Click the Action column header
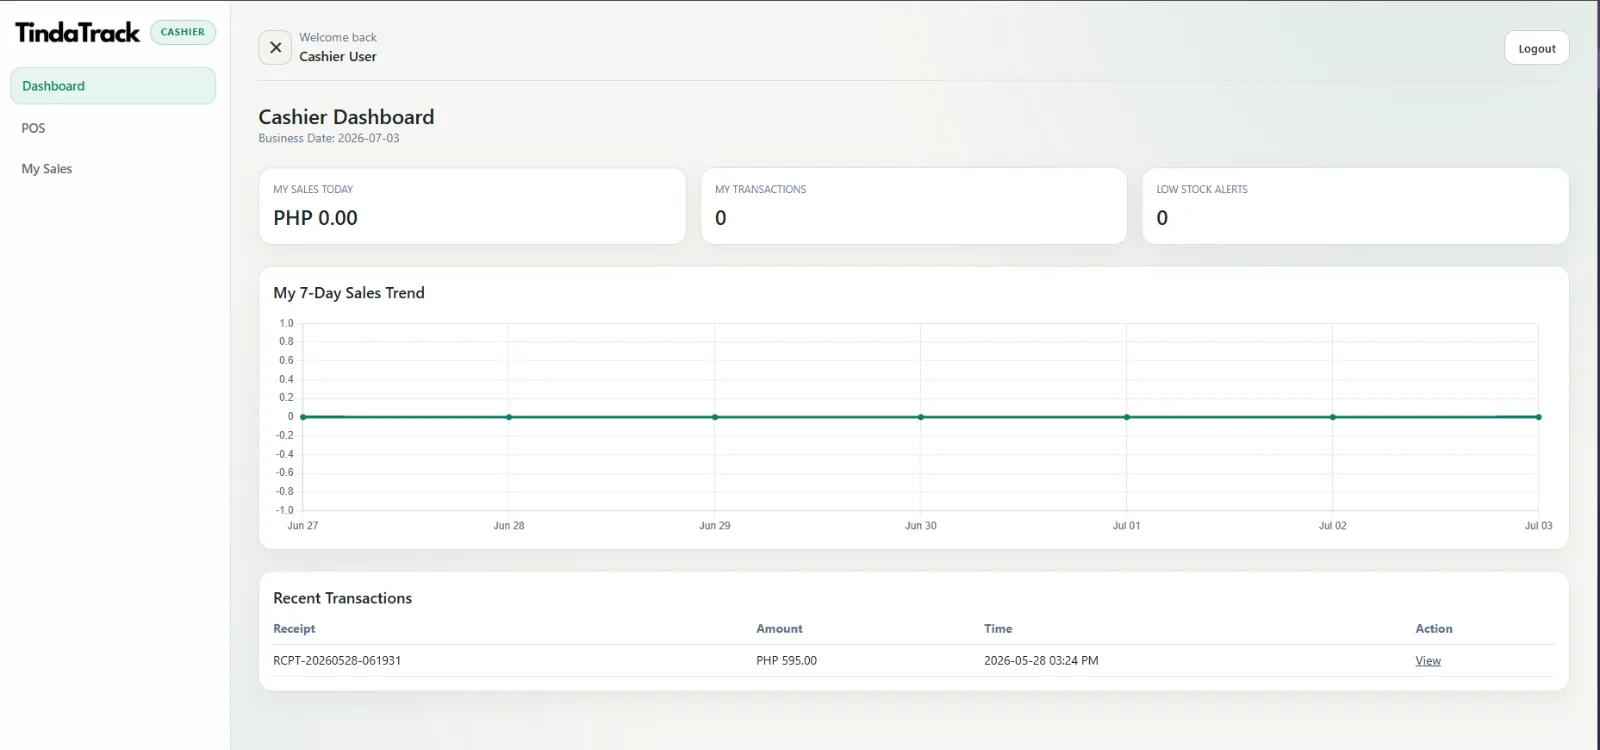This screenshot has height=750, width=1600. click(1434, 629)
